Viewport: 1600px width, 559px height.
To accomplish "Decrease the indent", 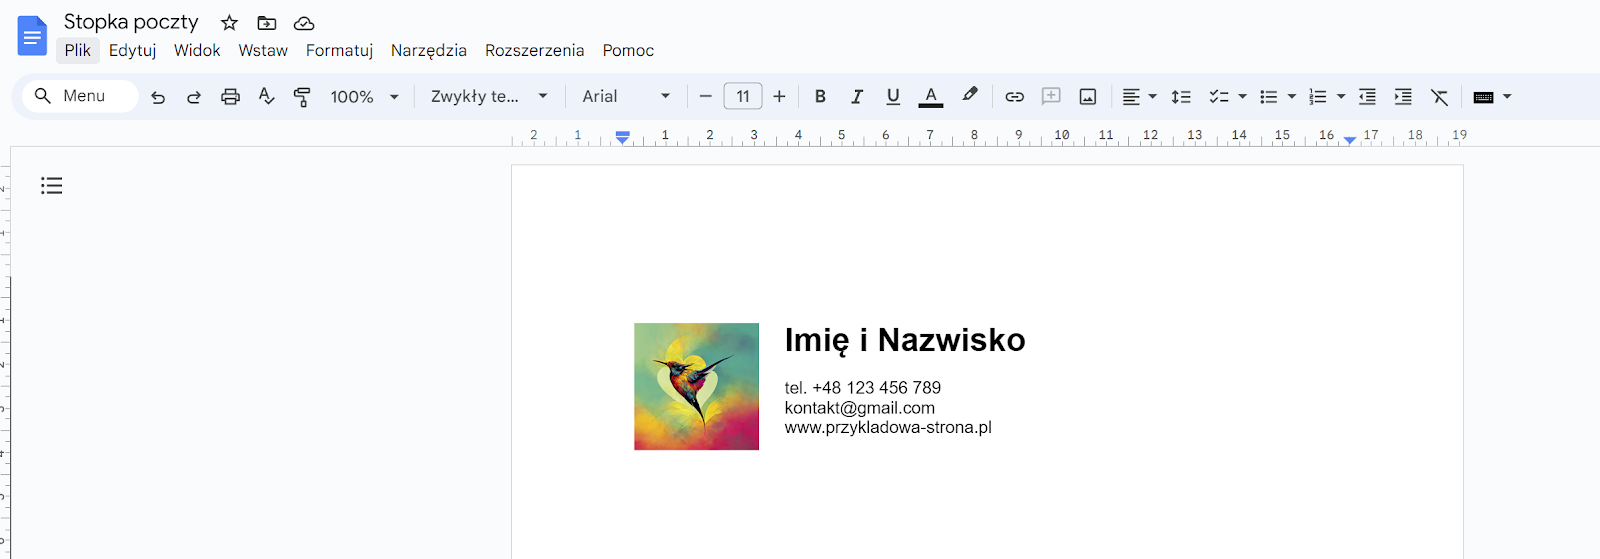I will point(1367,97).
